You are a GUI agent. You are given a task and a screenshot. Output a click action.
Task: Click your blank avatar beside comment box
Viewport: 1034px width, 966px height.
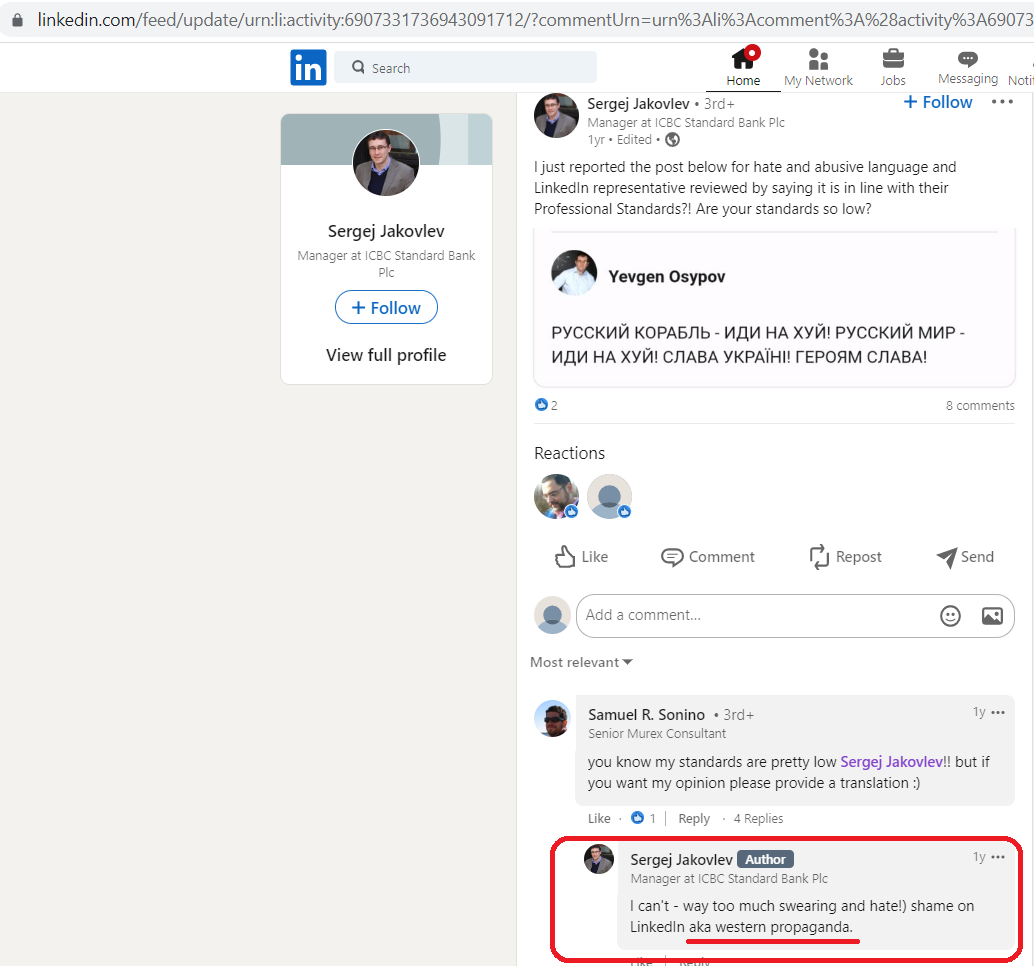click(x=552, y=615)
